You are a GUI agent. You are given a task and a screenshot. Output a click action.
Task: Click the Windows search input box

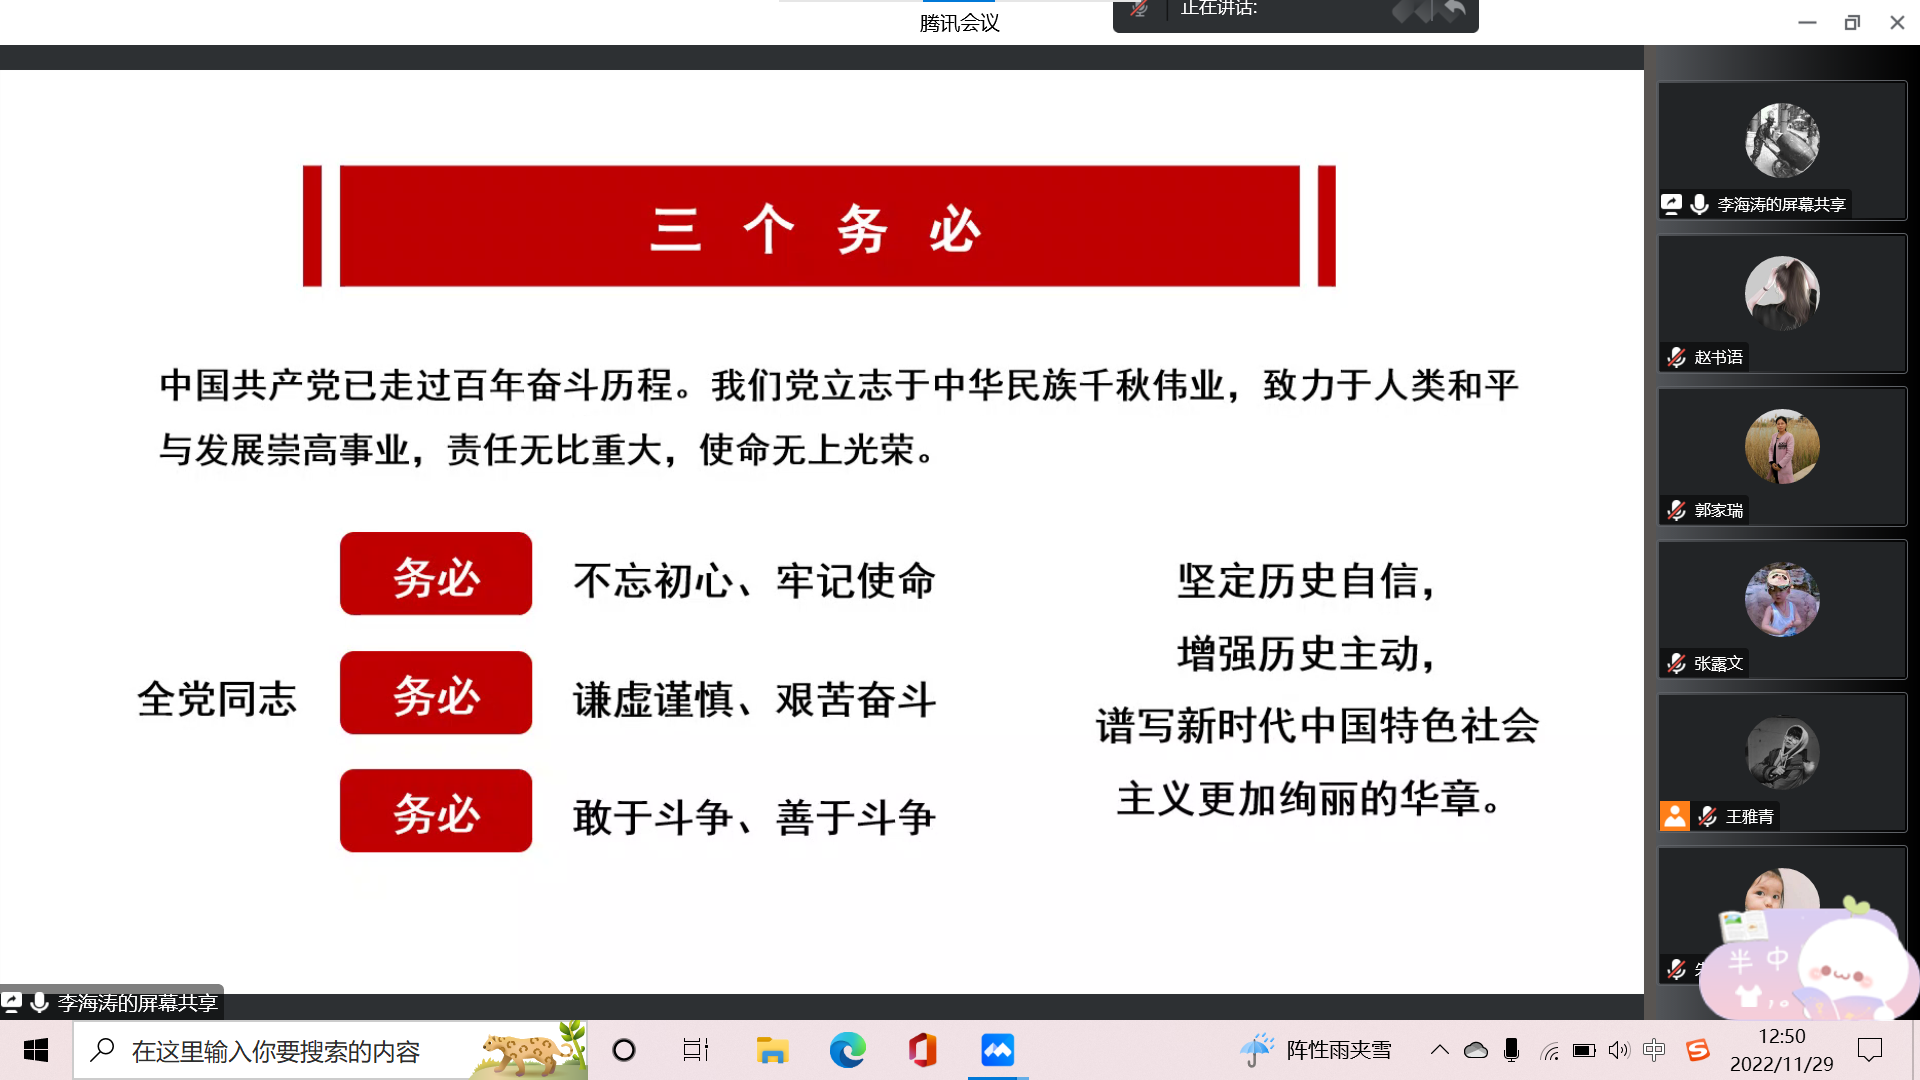point(275,1051)
